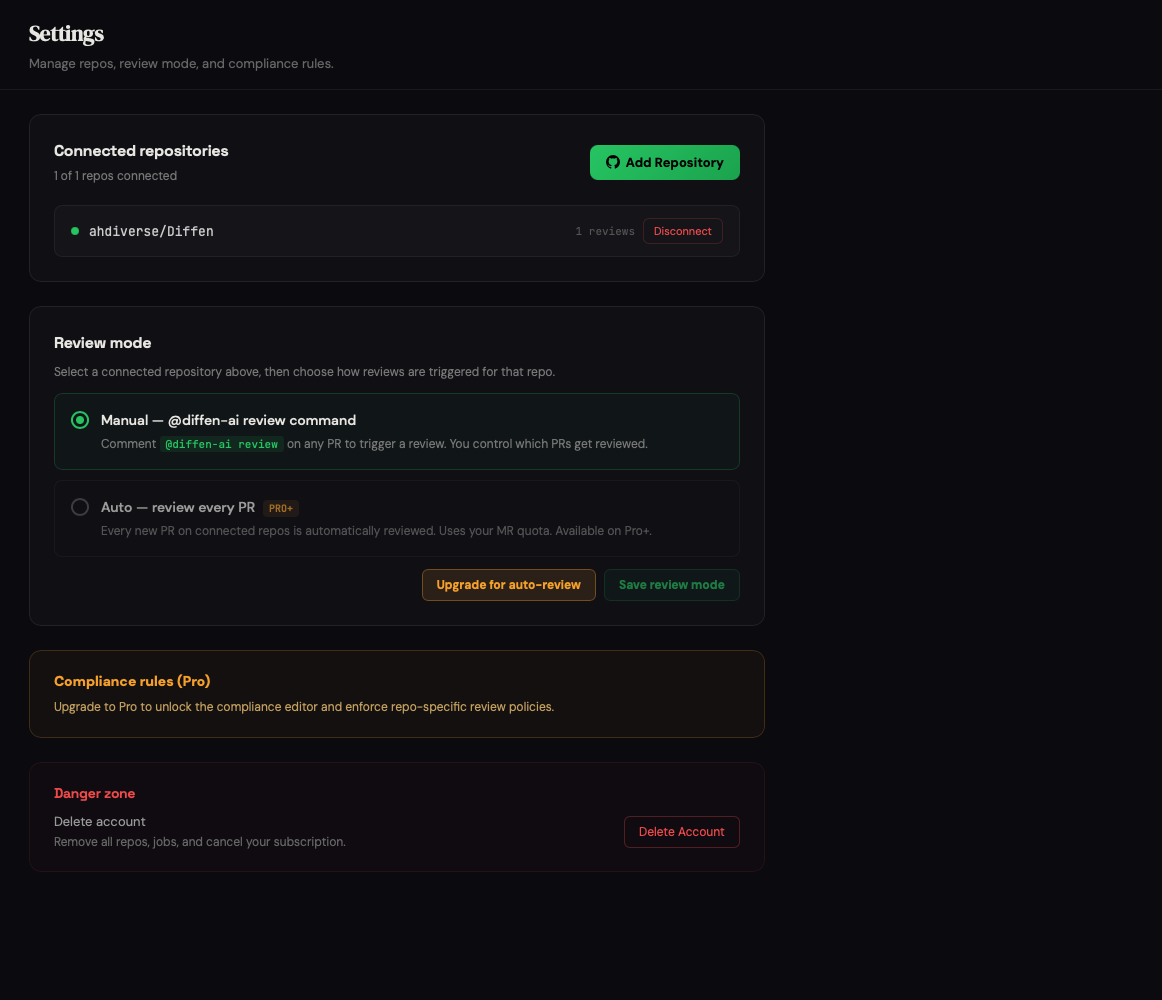Viewport: 1162px width, 1000px height.
Task: Click the 1 reviews counter
Action: click(605, 231)
